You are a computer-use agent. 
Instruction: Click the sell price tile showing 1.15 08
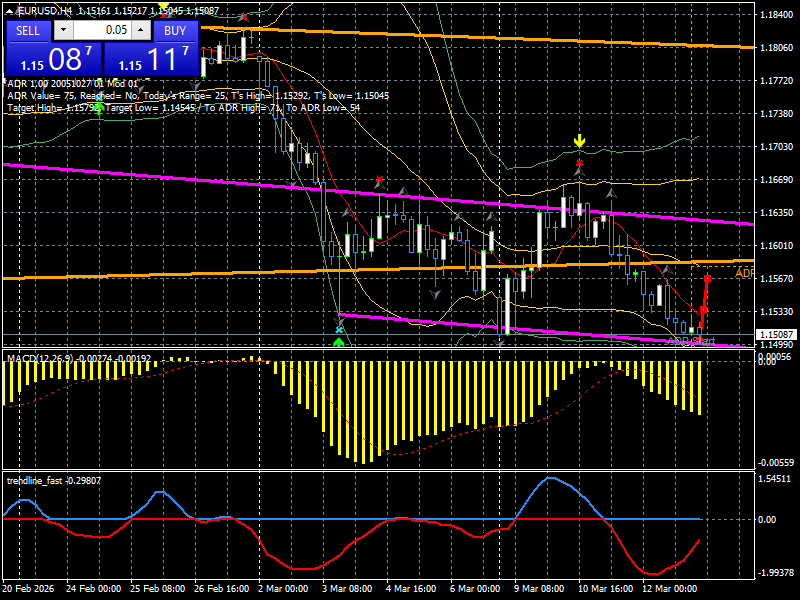(54, 59)
